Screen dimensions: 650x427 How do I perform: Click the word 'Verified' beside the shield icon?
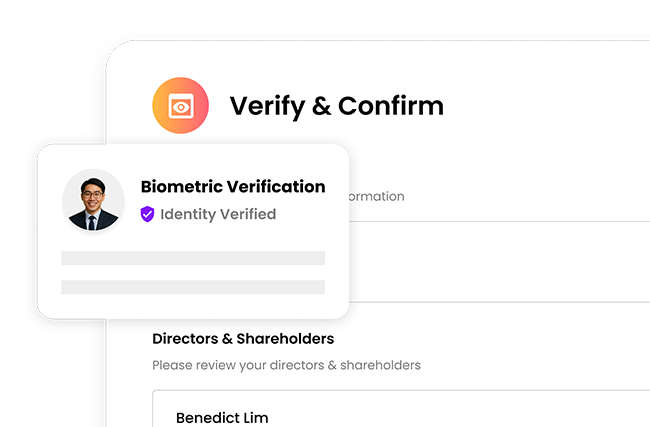click(248, 214)
